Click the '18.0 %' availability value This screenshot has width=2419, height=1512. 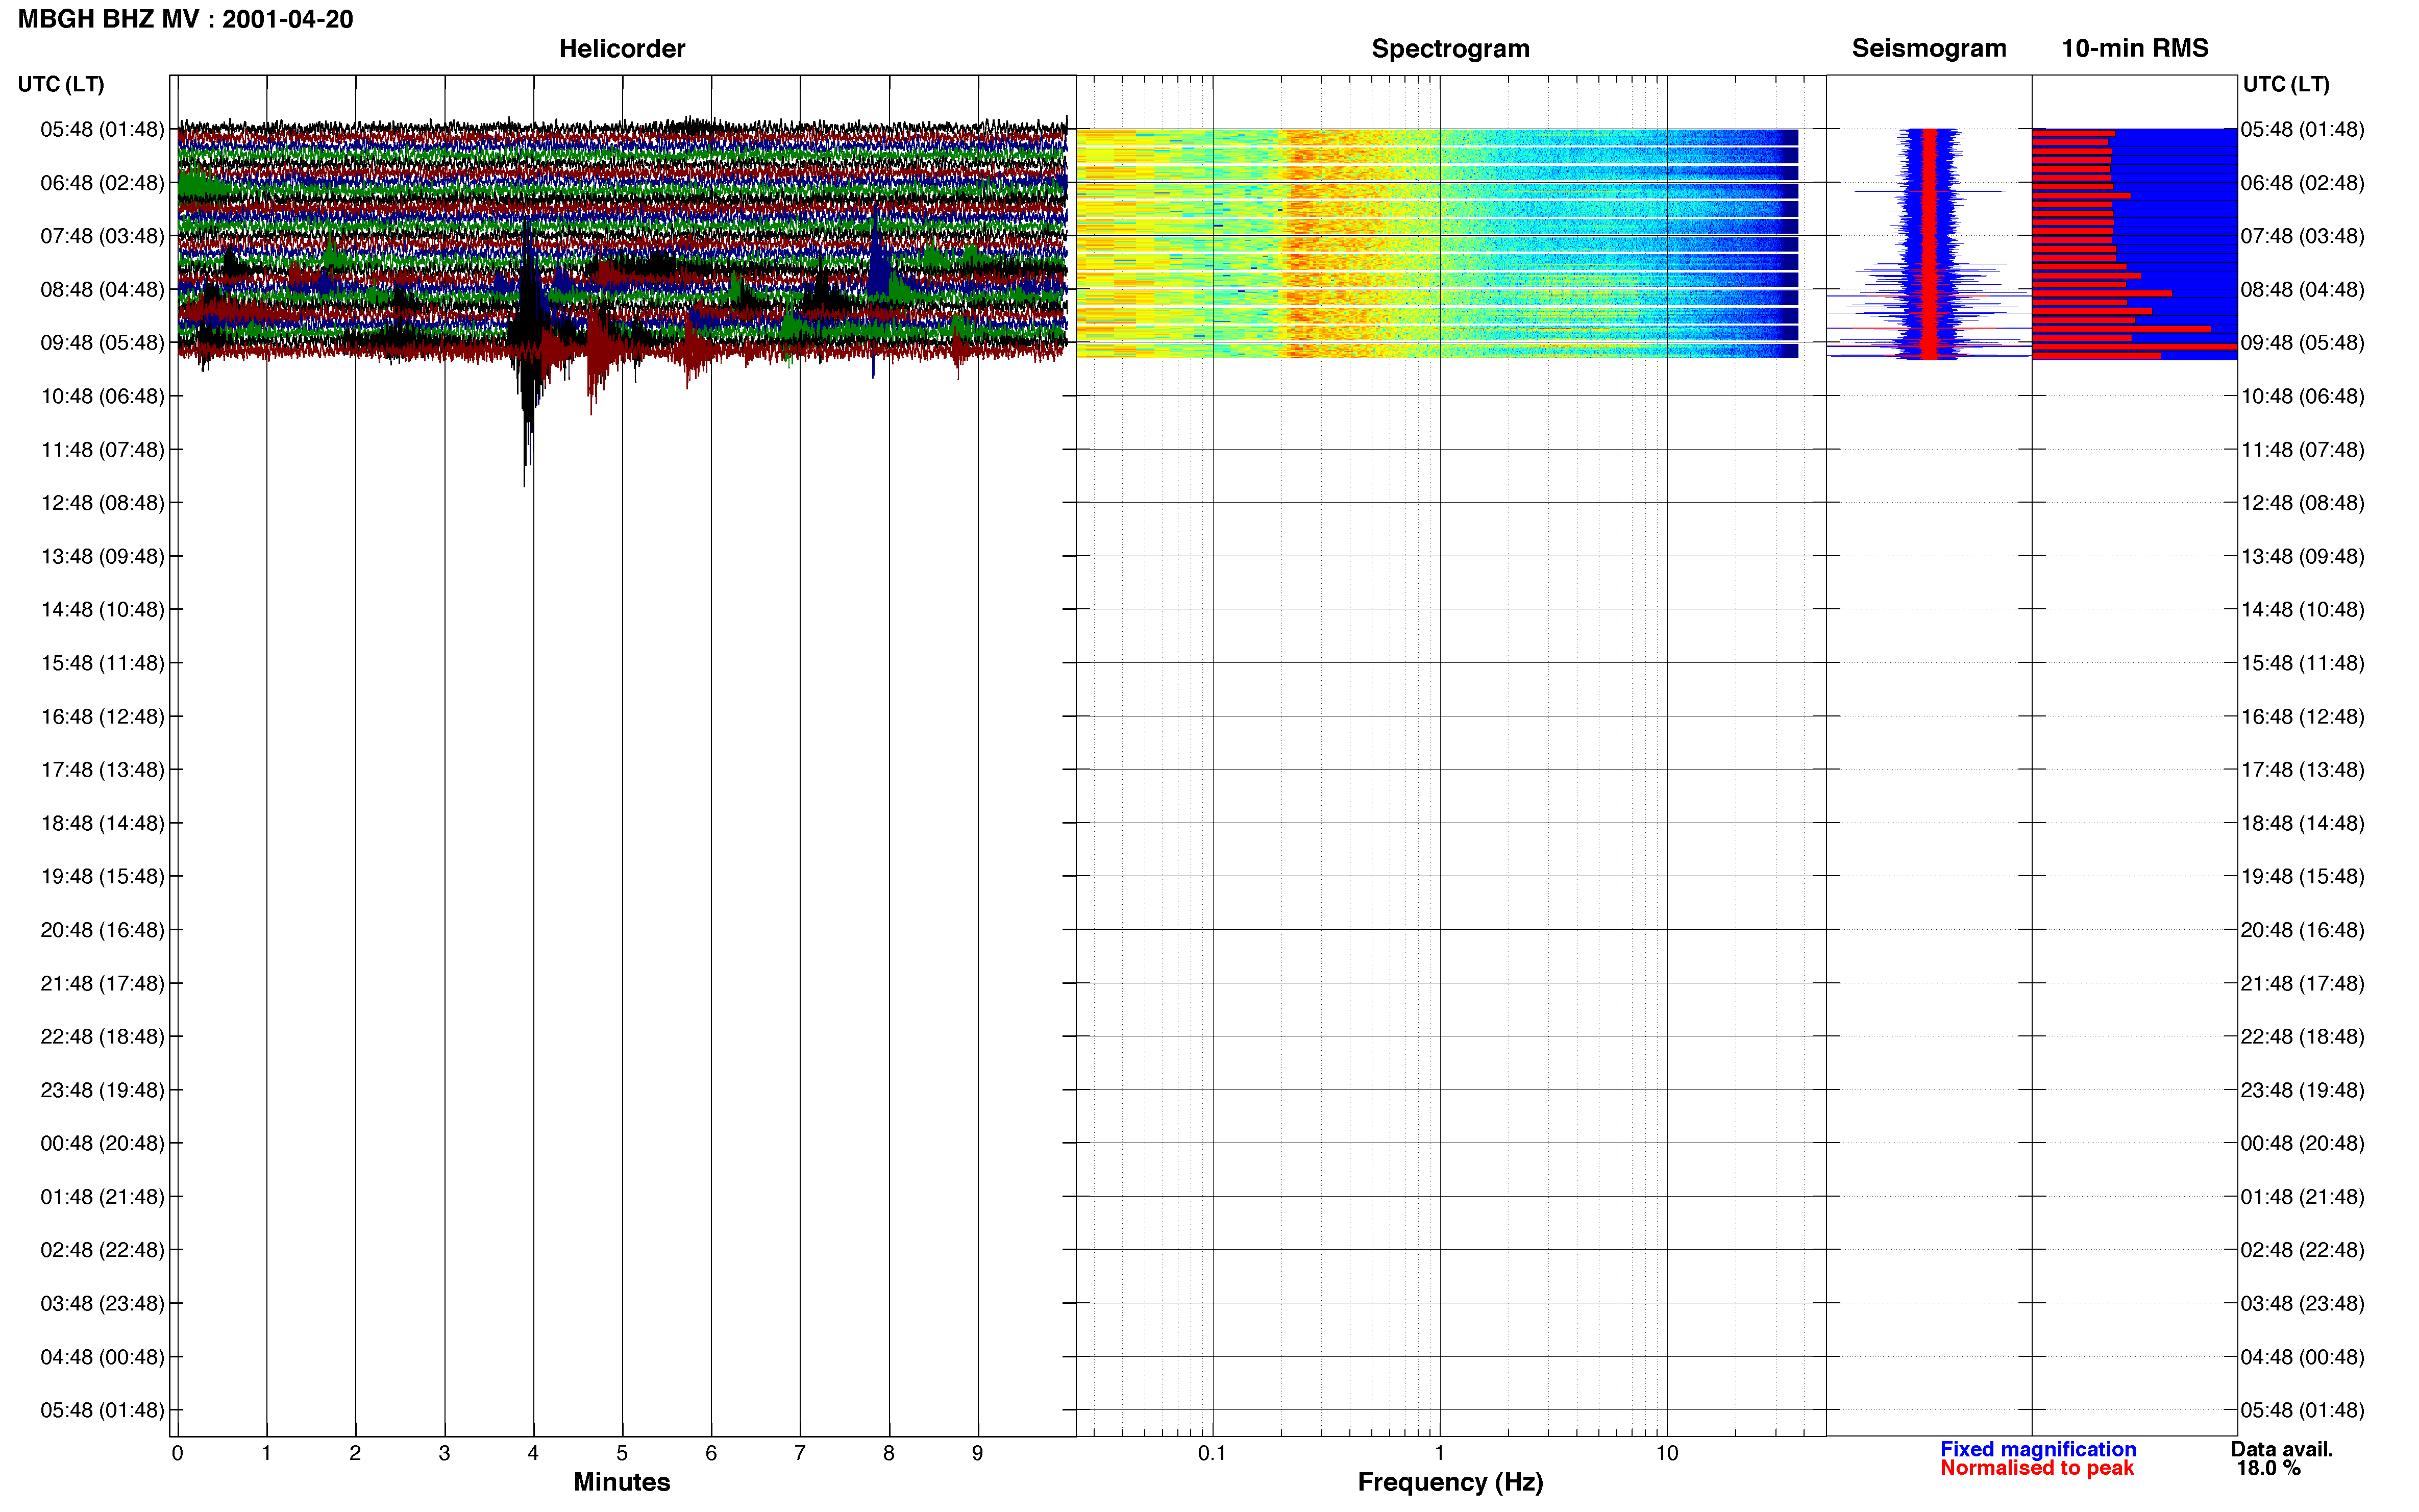(2269, 1468)
